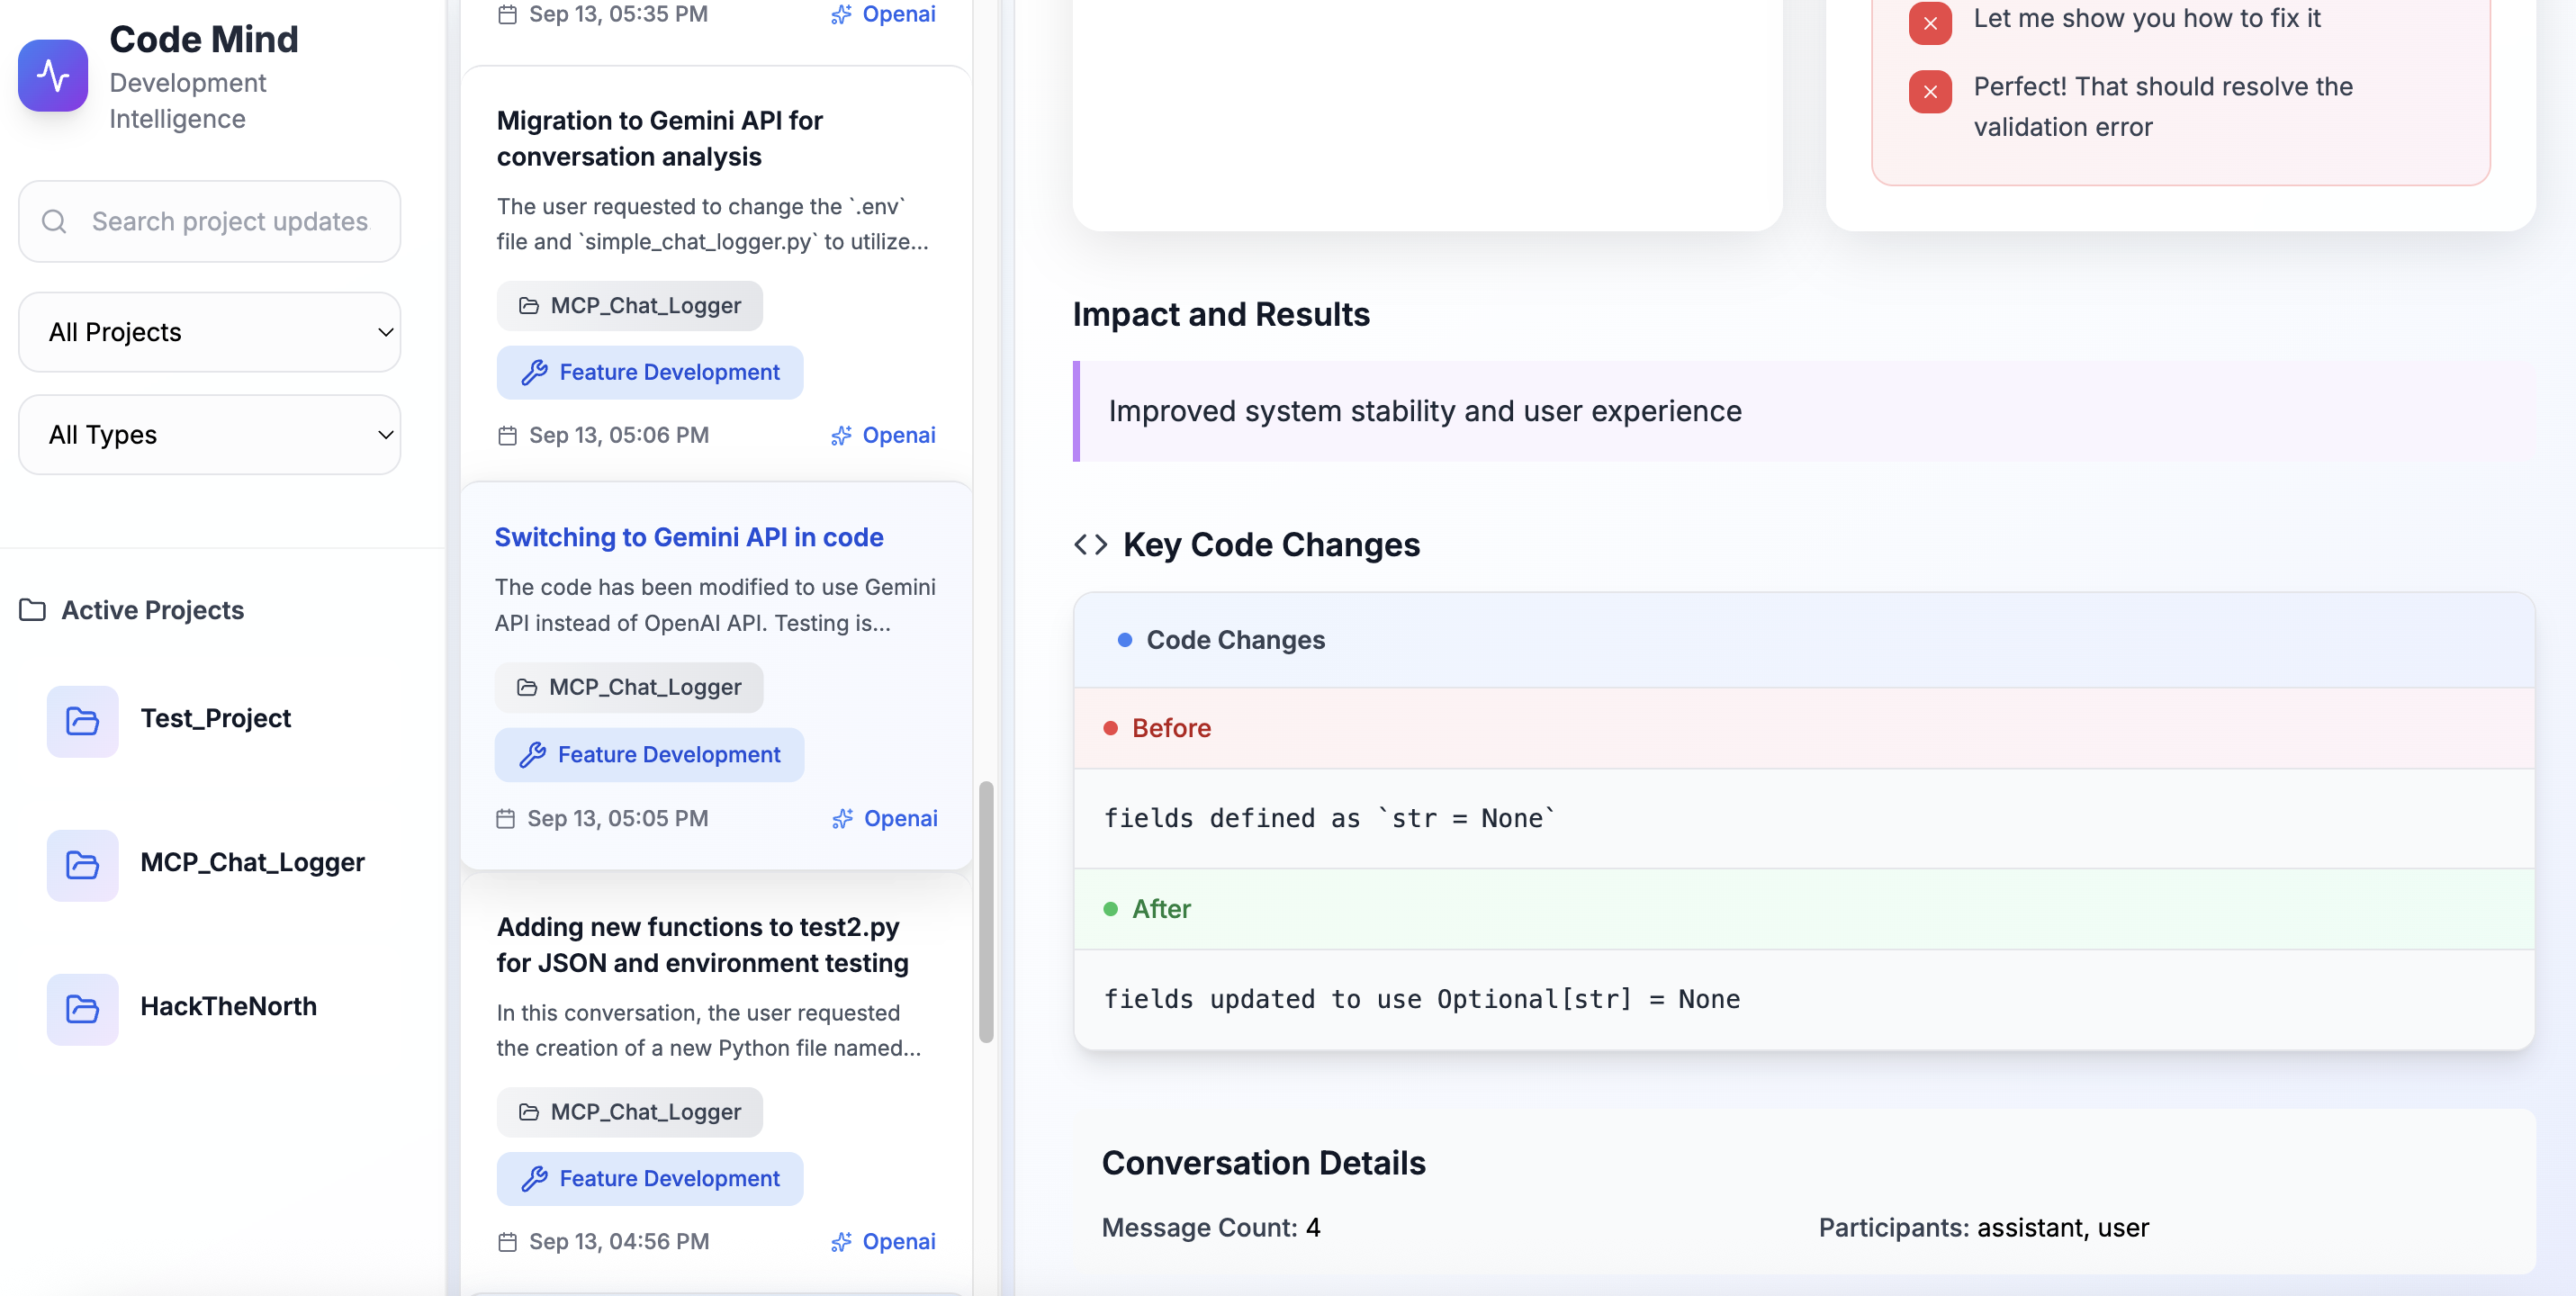The width and height of the screenshot is (2576, 1296).
Task: Click Feature Development tag on Migration card
Action: (649, 372)
